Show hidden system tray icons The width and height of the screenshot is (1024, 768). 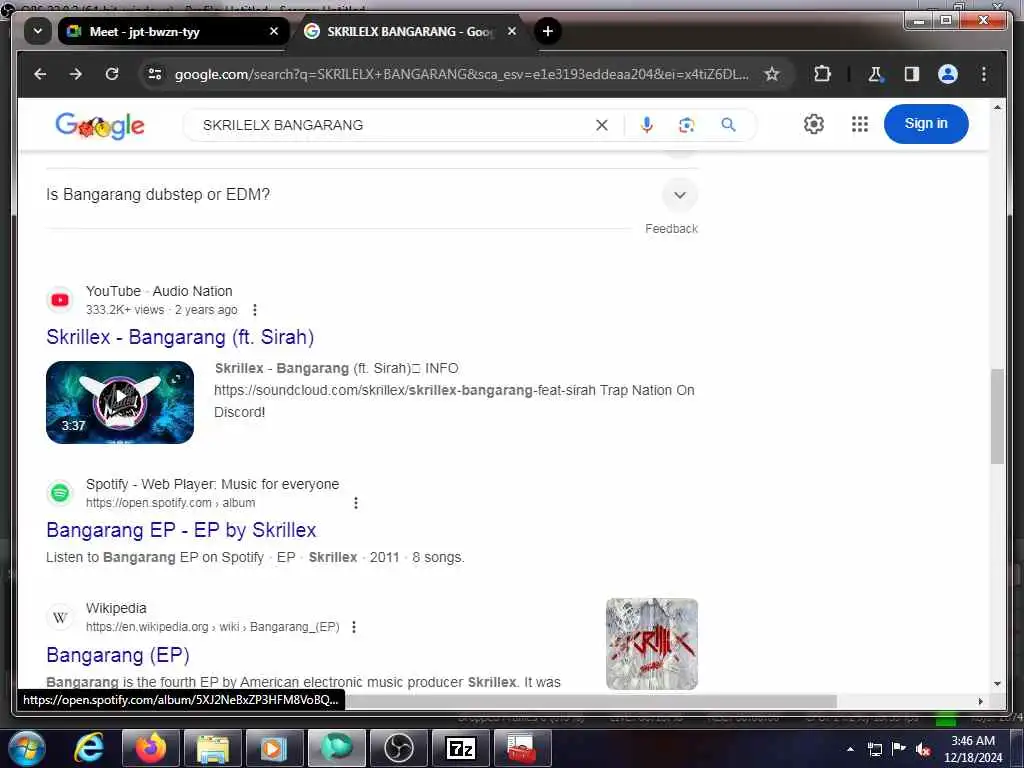point(850,749)
